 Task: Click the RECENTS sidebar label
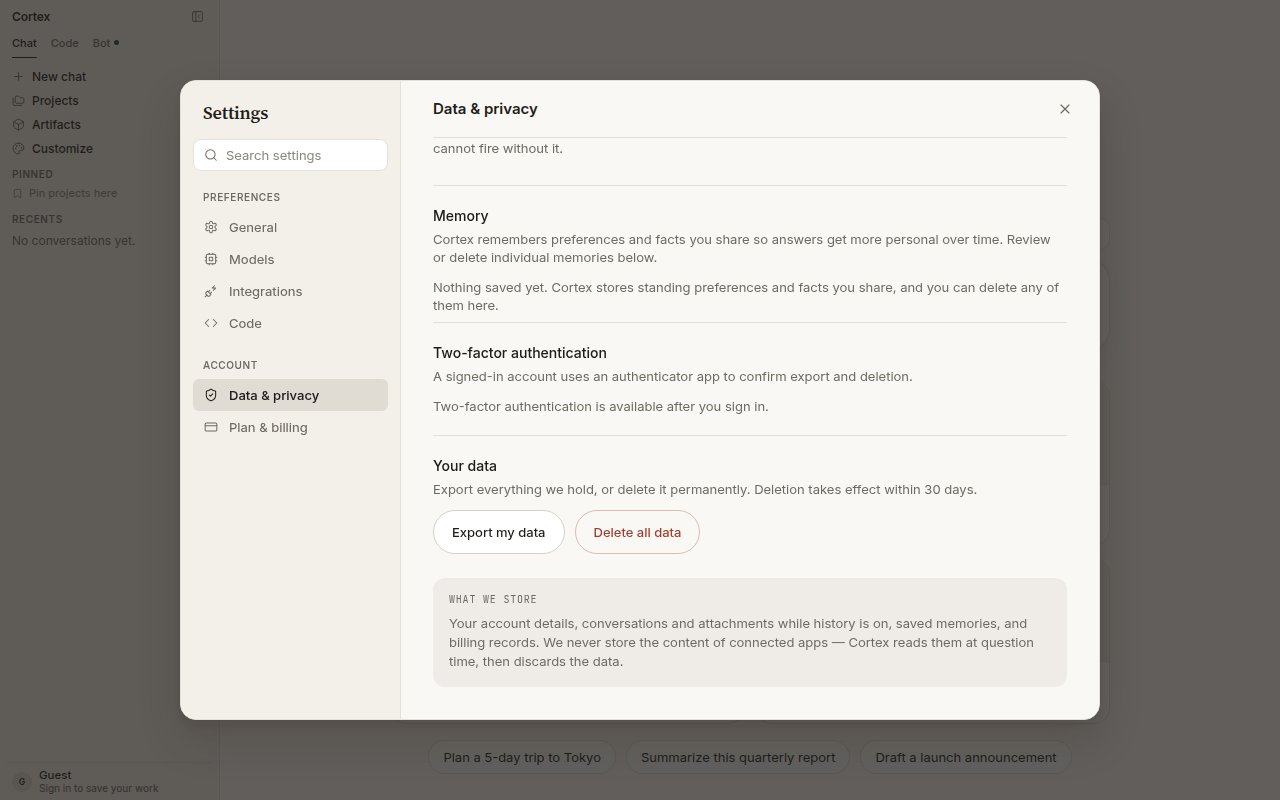tap(37, 219)
